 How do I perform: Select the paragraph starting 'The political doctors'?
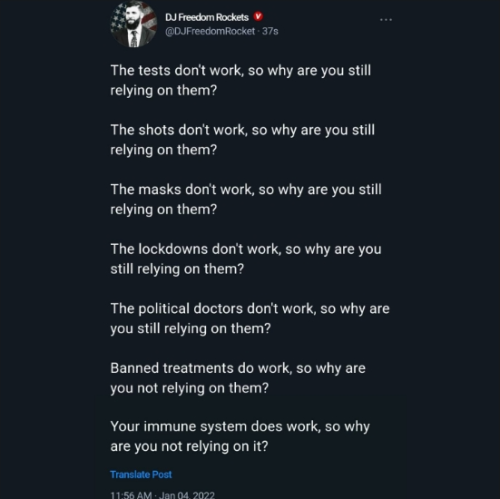pyautogui.click(x=250, y=318)
